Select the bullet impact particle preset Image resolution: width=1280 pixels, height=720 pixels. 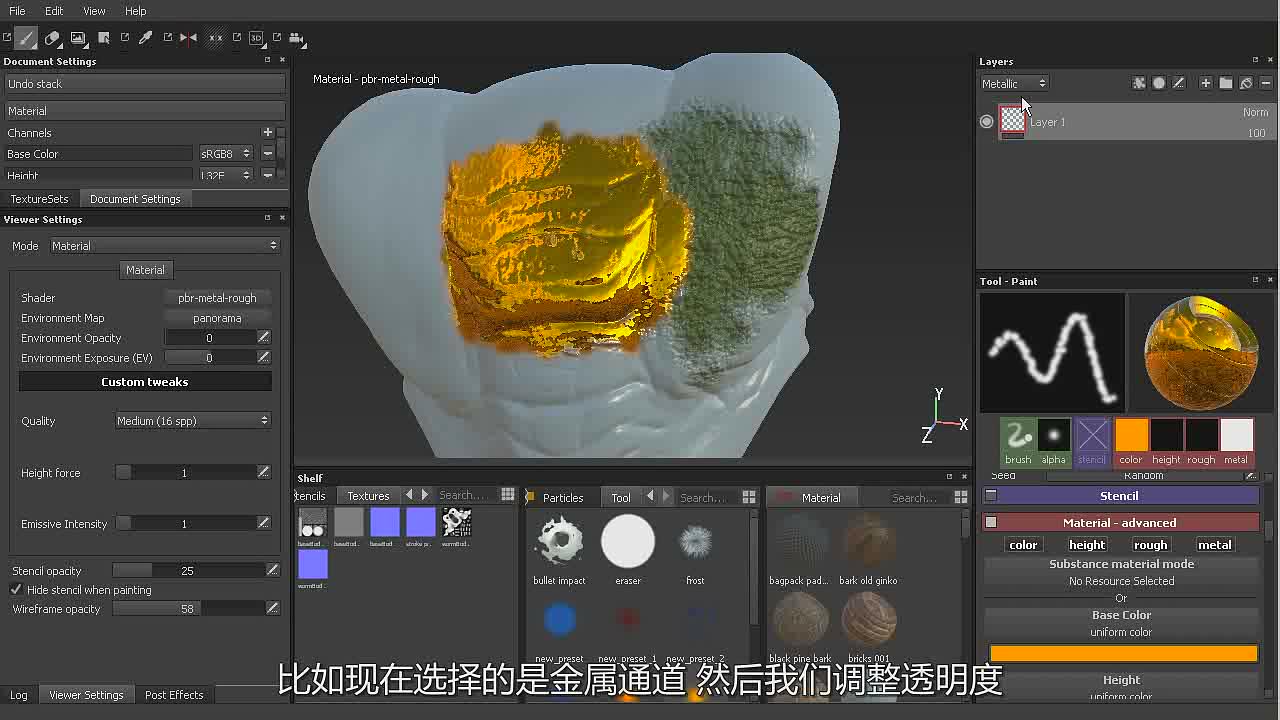click(559, 549)
